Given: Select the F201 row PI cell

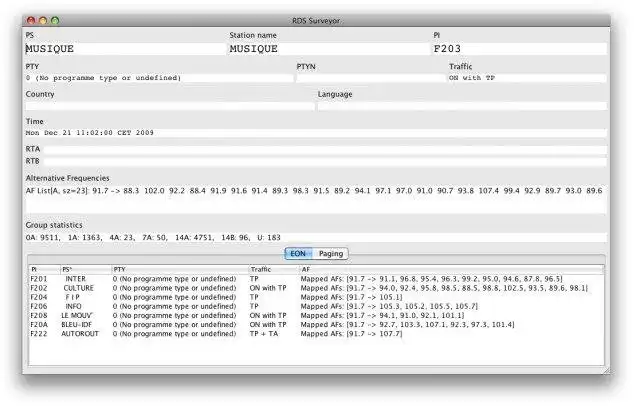Looking at the screenshot, I should 39,279.
